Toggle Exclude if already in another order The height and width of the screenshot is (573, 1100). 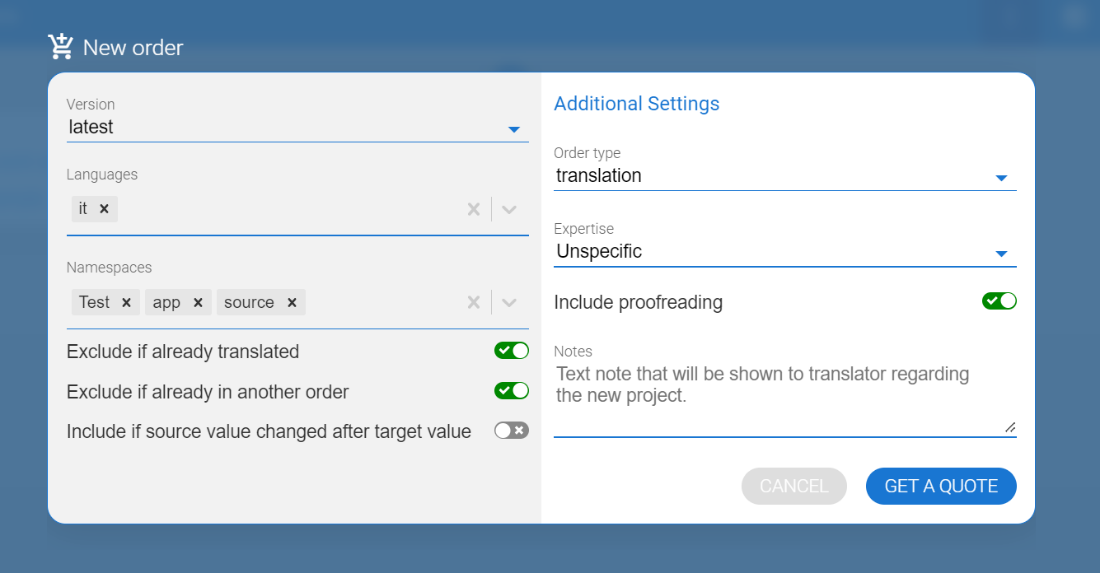click(x=511, y=391)
